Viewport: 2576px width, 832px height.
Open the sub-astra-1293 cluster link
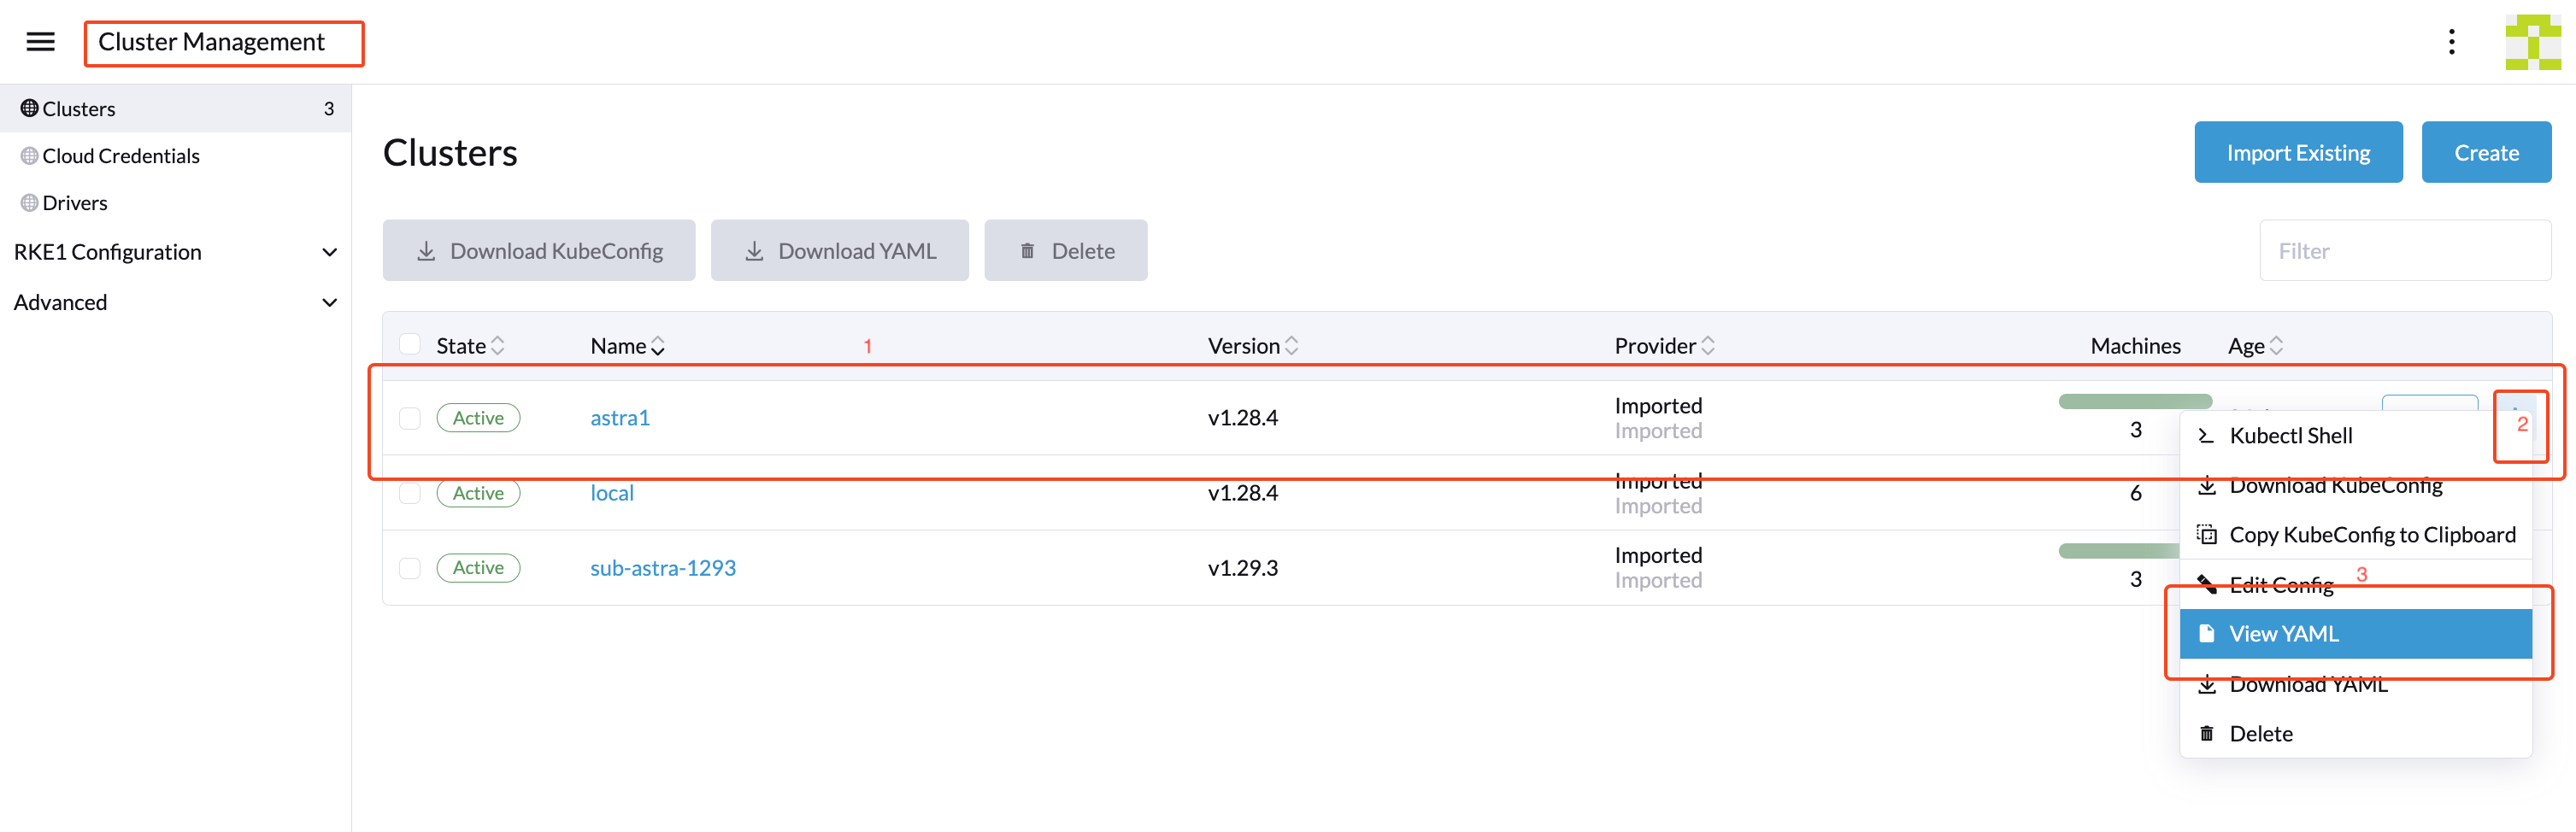662,568
